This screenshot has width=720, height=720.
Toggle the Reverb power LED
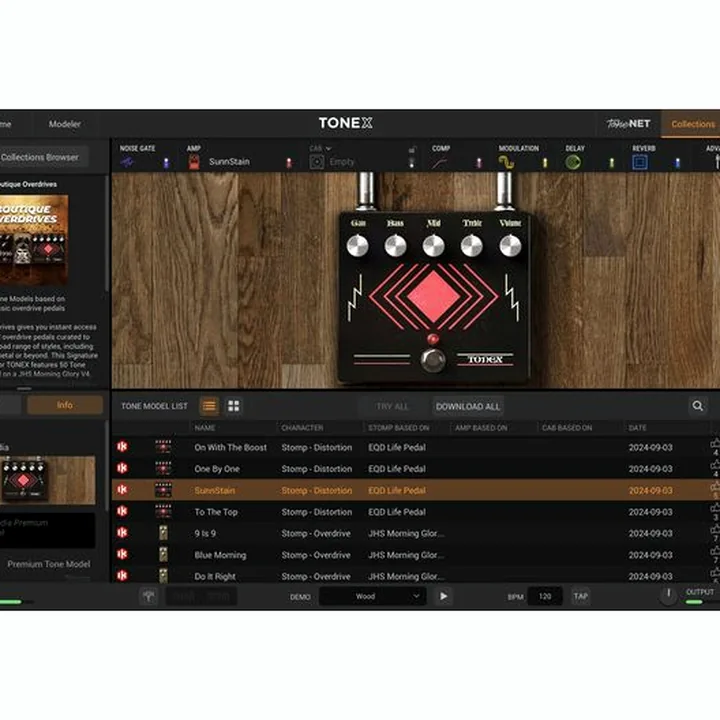(x=677, y=163)
